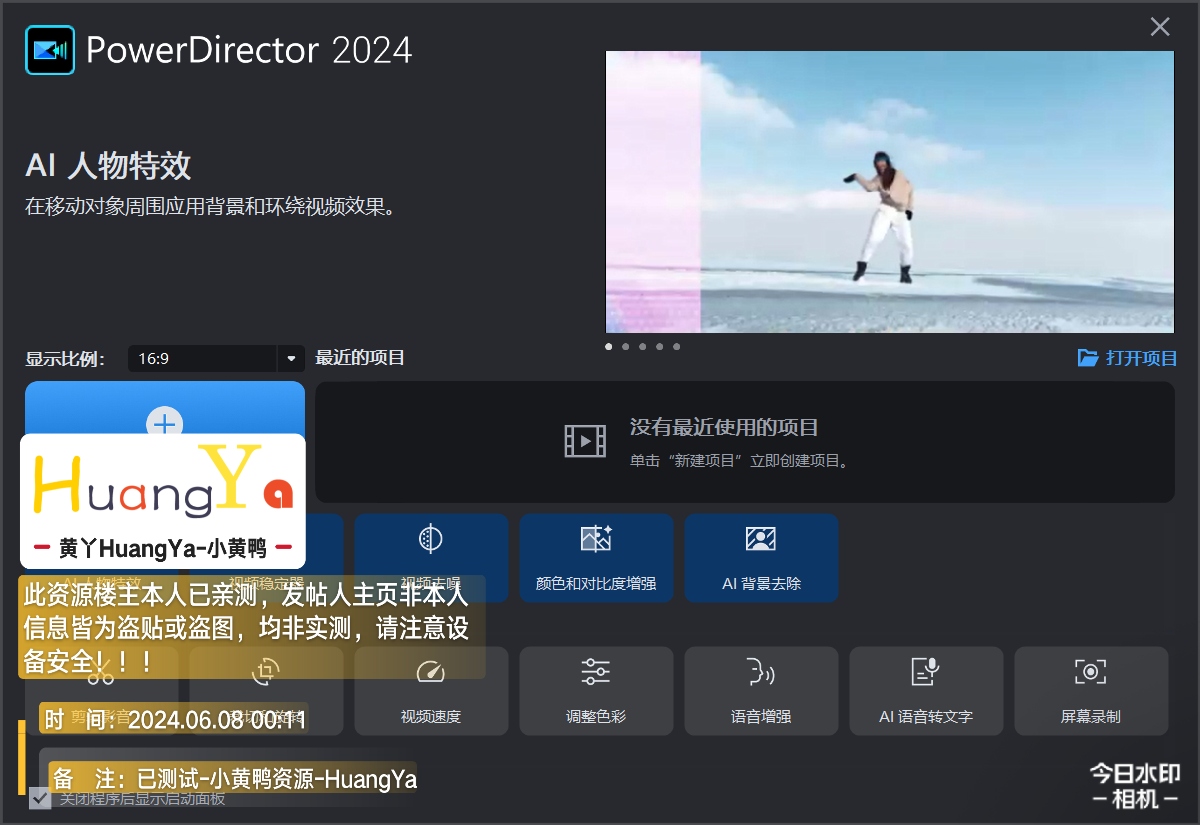Jump to the third carousel page dot
1200x825 pixels.
click(x=642, y=347)
